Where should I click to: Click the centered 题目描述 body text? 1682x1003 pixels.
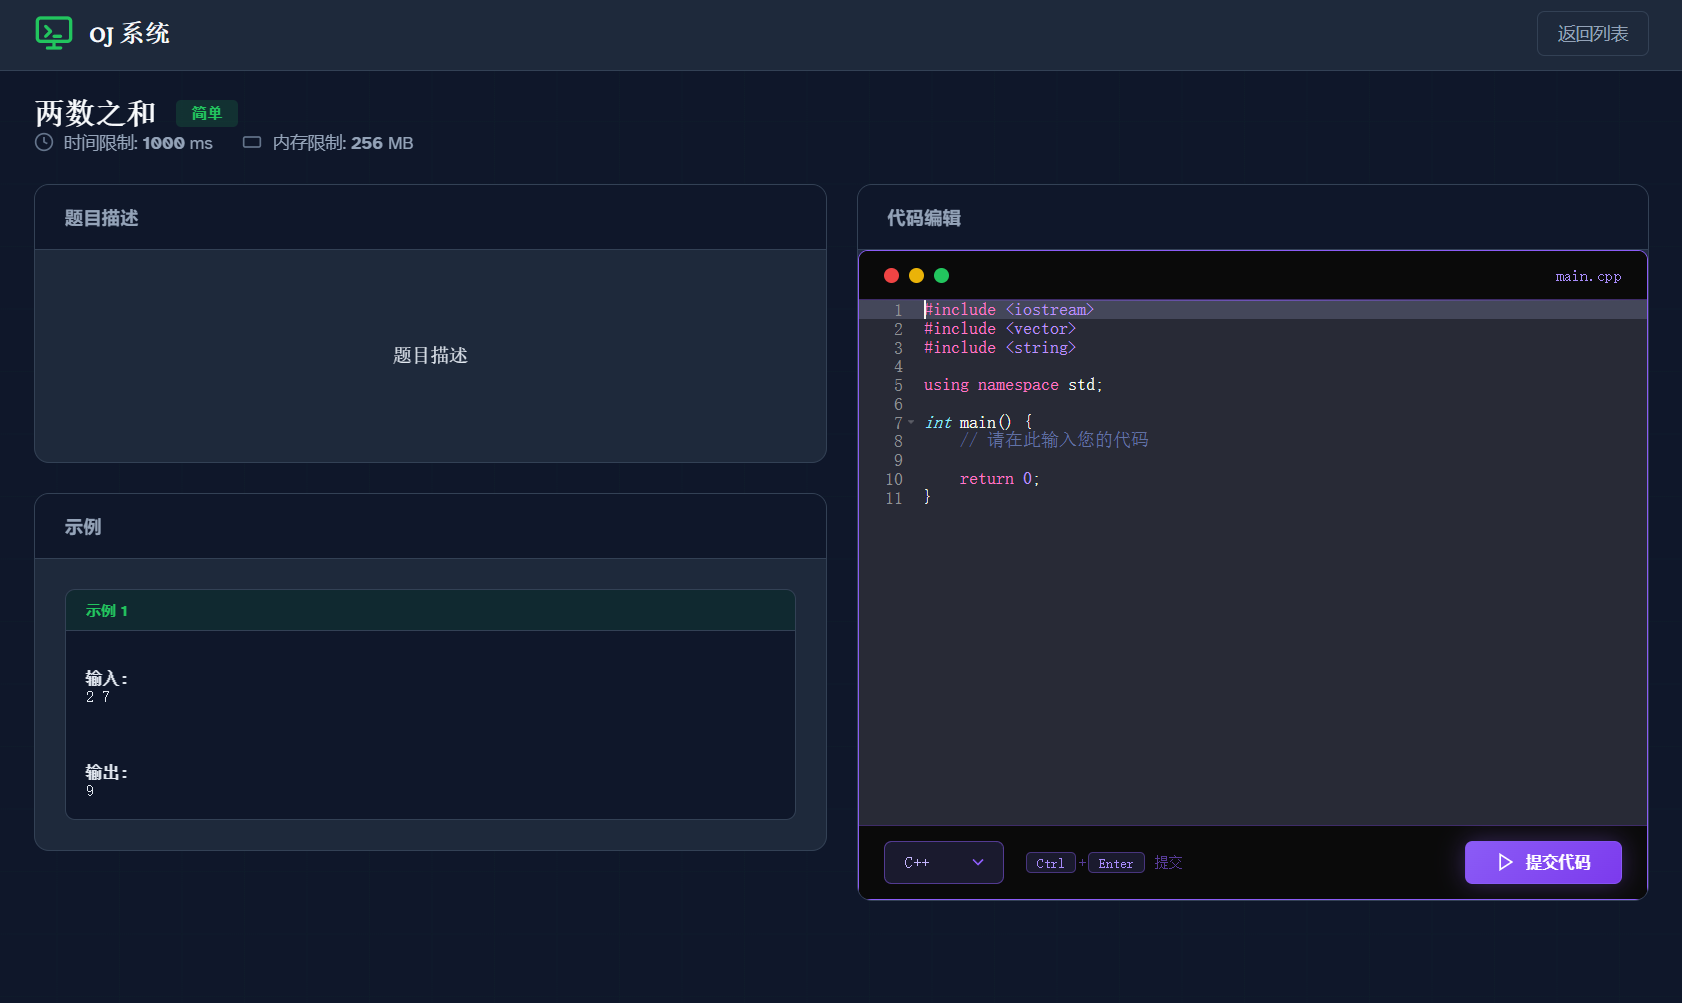[x=430, y=355]
